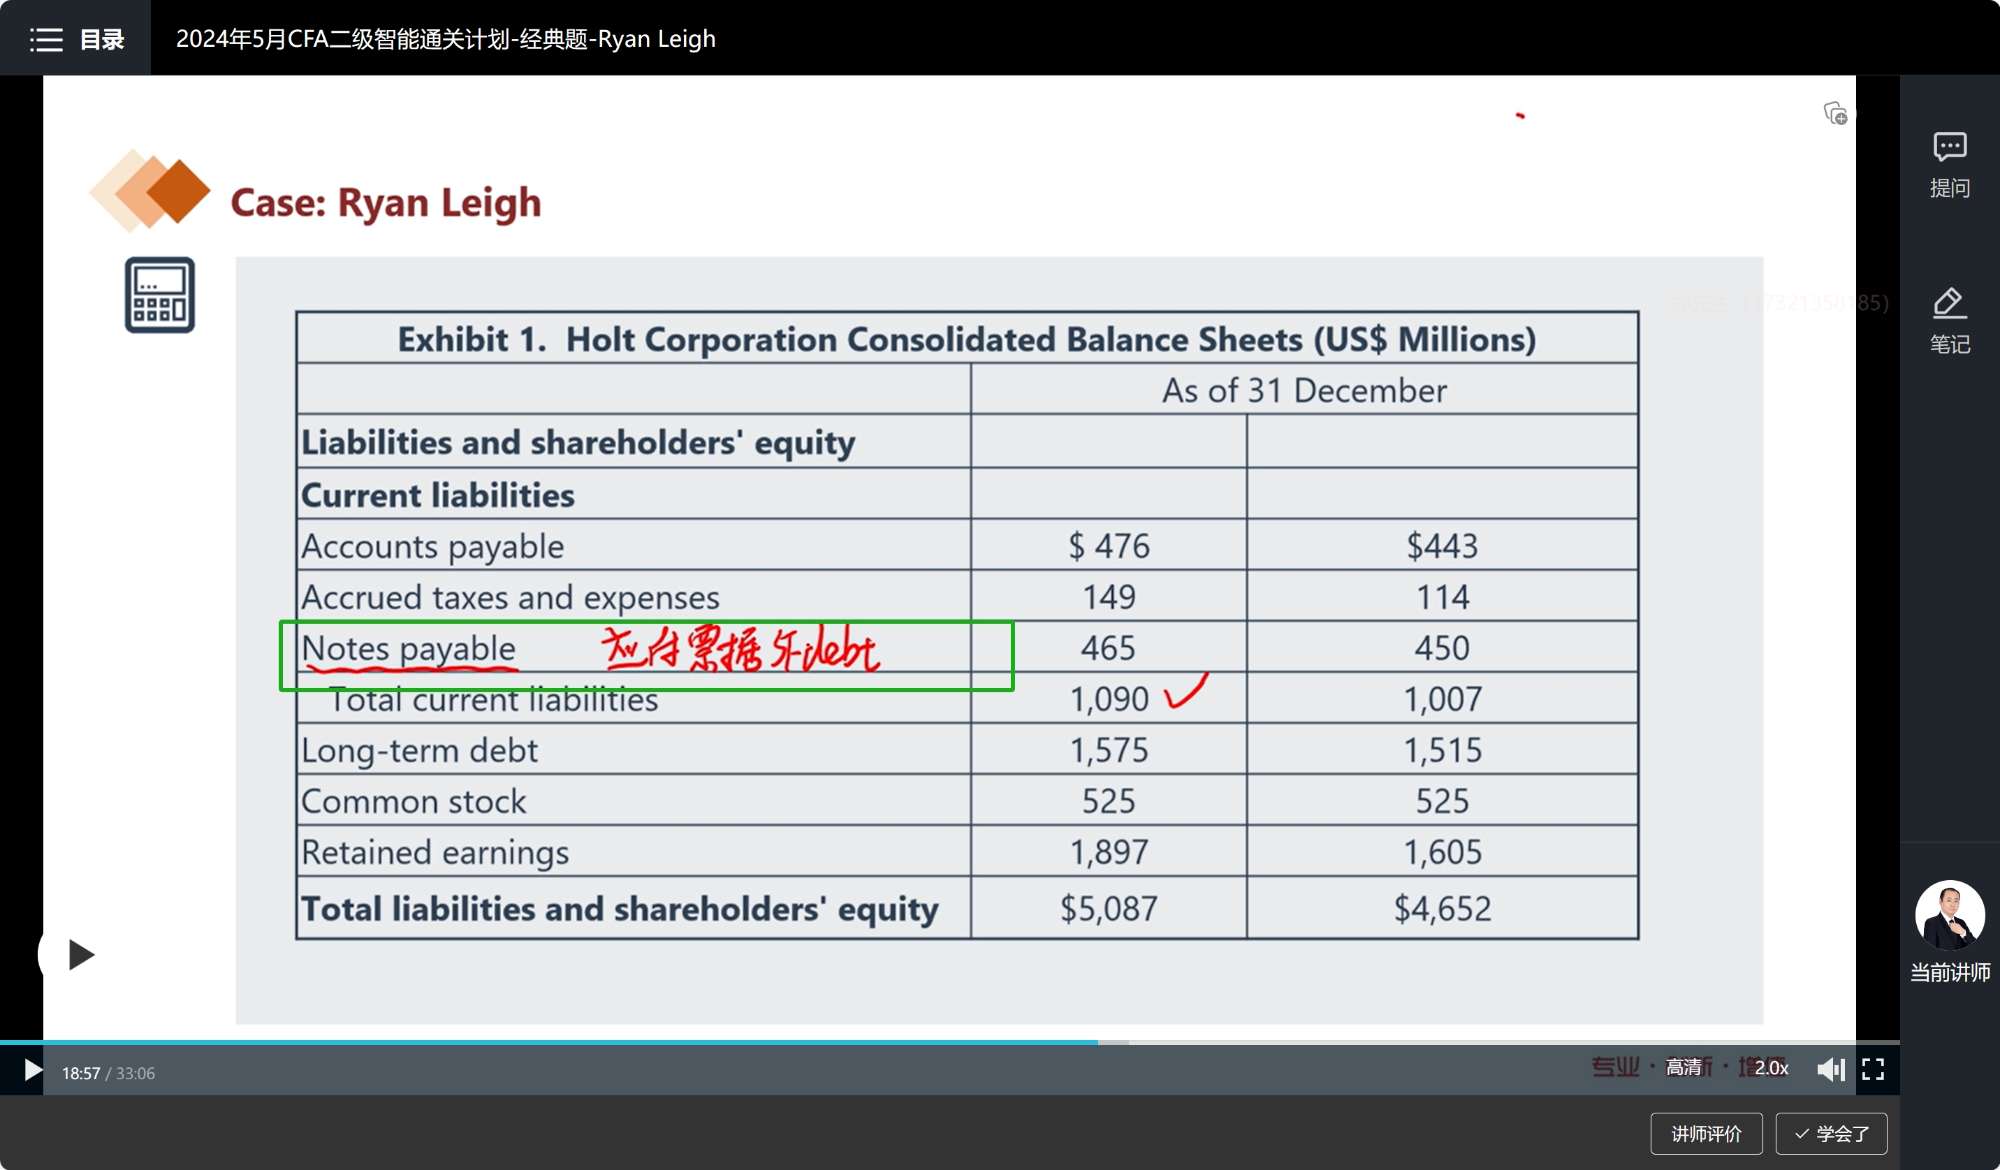Open the 2.0x playback speed dropdown

tap(1771, 1068)
